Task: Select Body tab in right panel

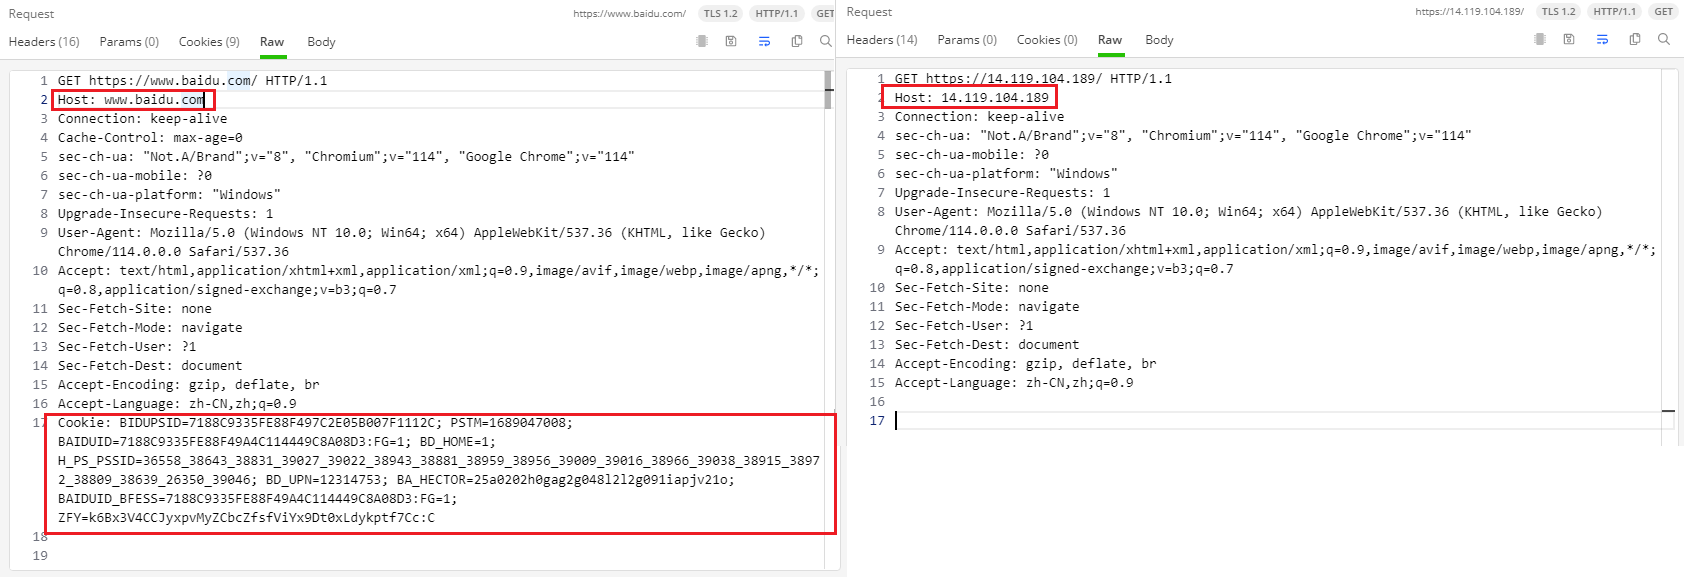Action: coord(1159,40)
